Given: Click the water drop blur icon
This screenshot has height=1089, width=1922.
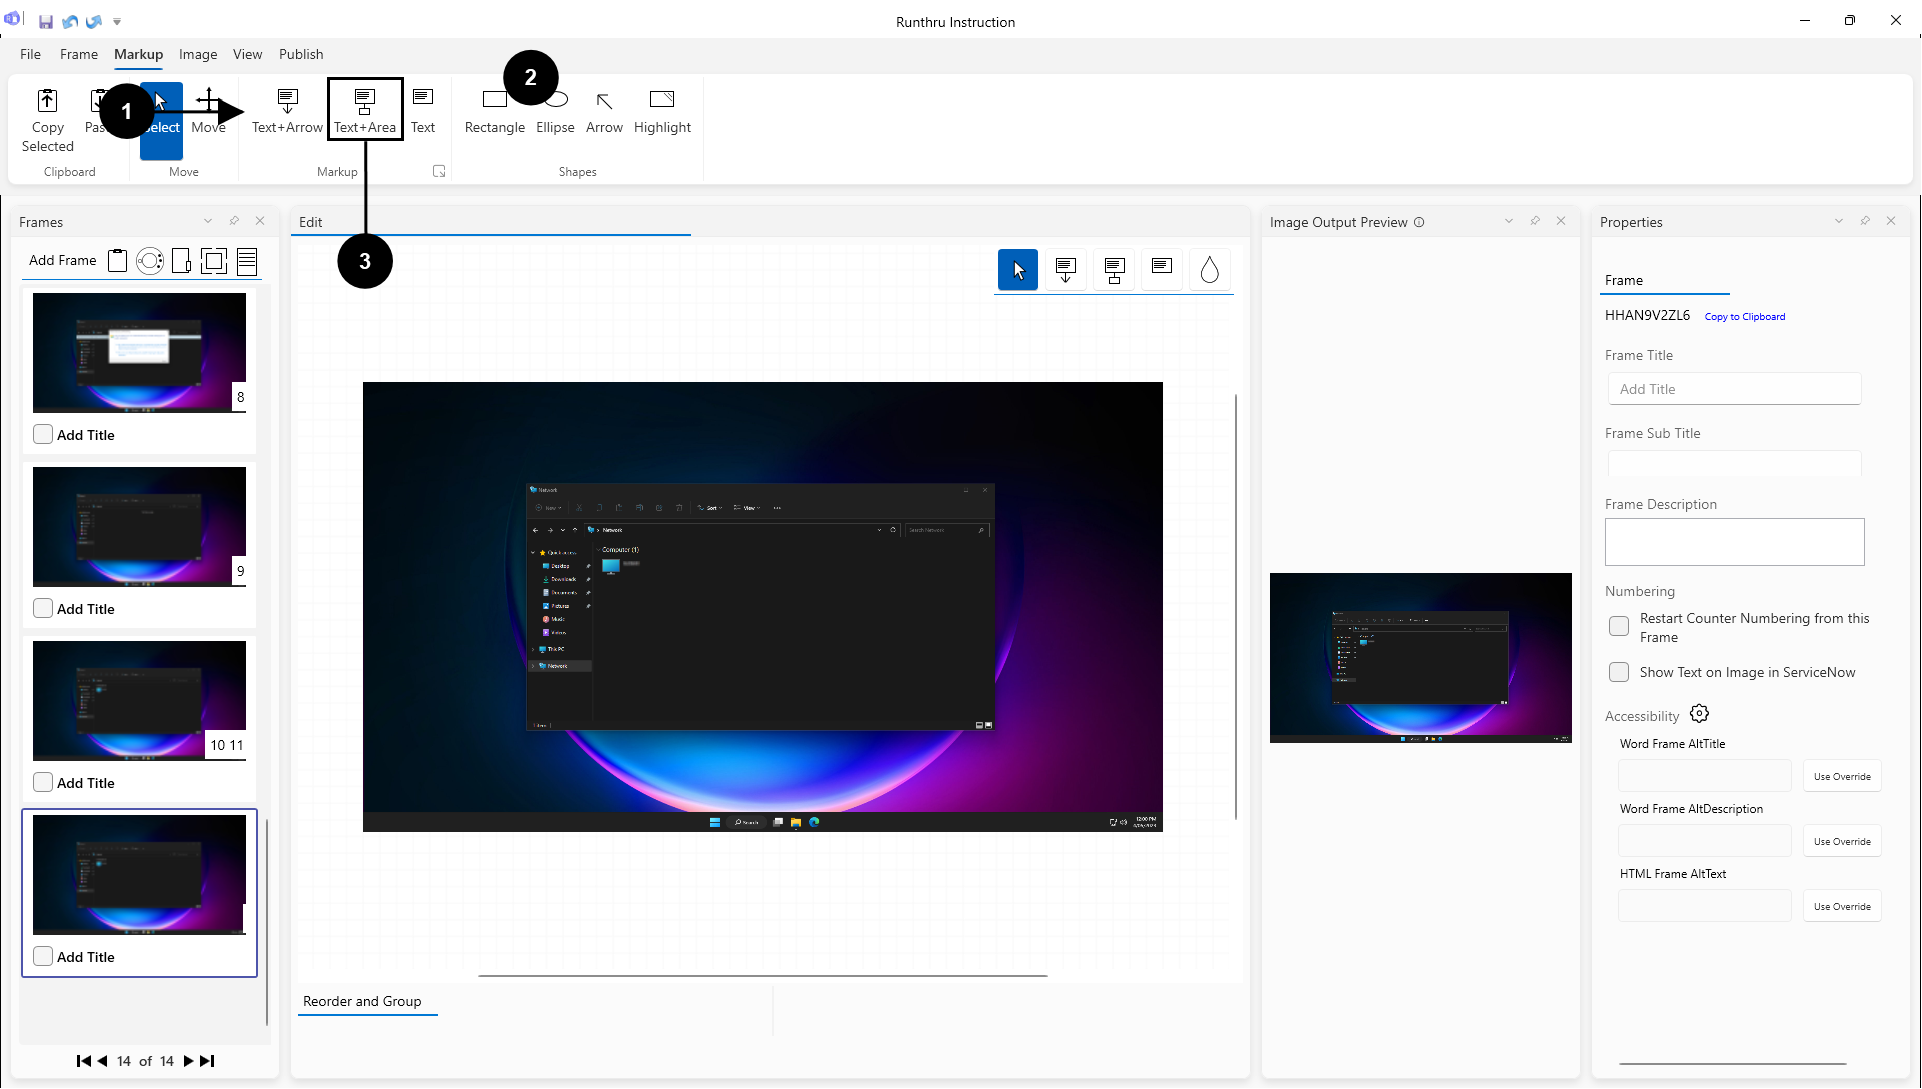Looking at the screenshot, I should tap(1209, 270).
